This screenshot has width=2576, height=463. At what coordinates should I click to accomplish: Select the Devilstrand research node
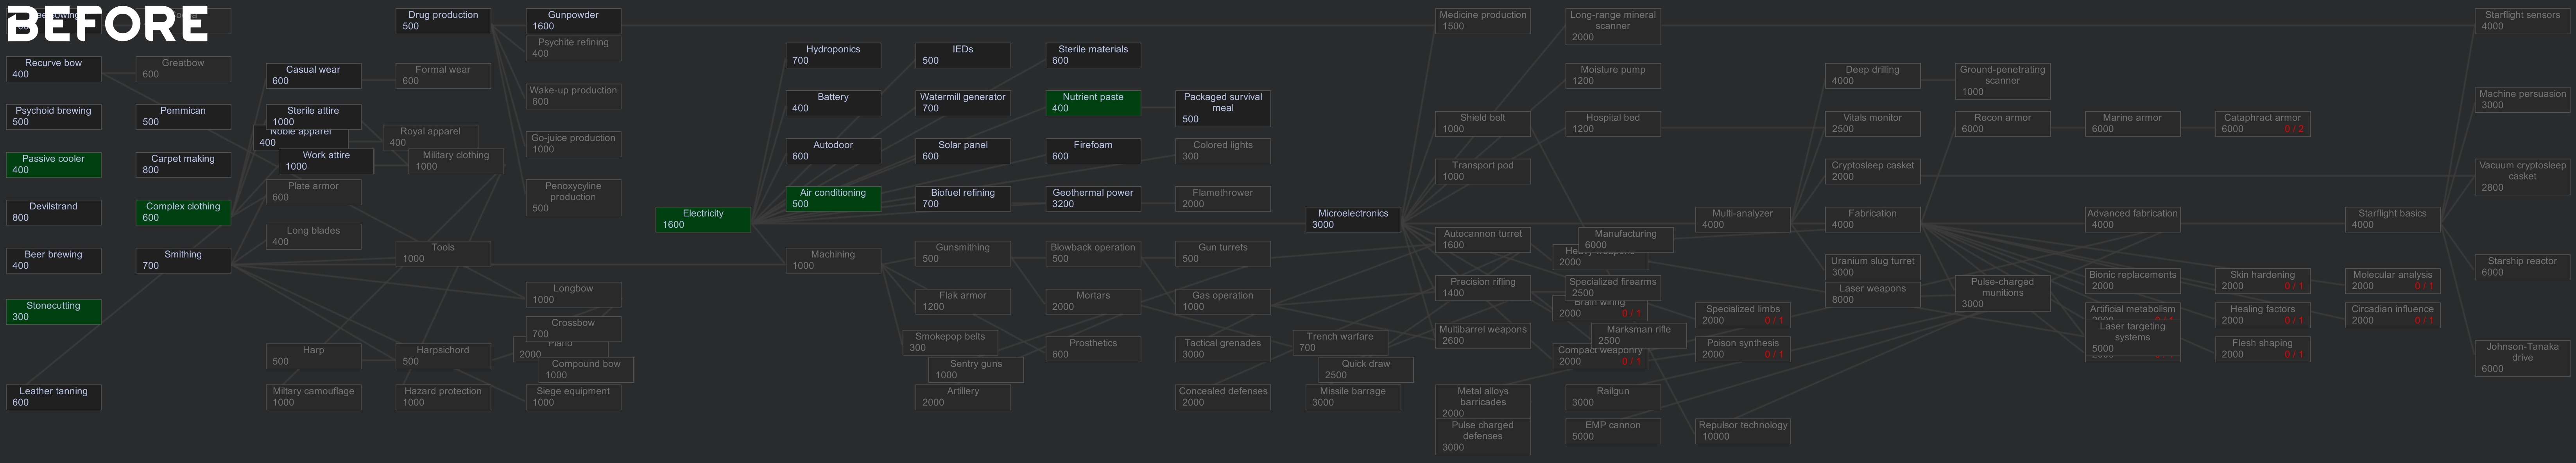pos(53,212)
